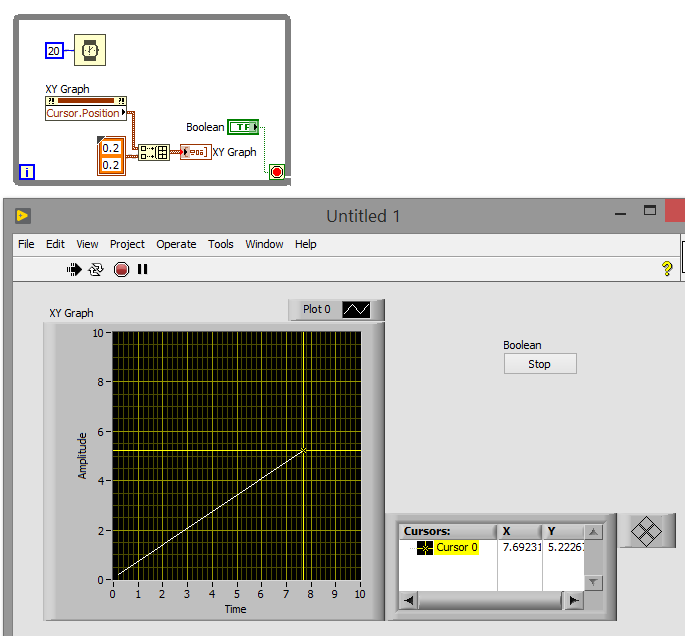Open the Help menu
The height and width of the screenshot is (636, 685).
click(305, 244)
